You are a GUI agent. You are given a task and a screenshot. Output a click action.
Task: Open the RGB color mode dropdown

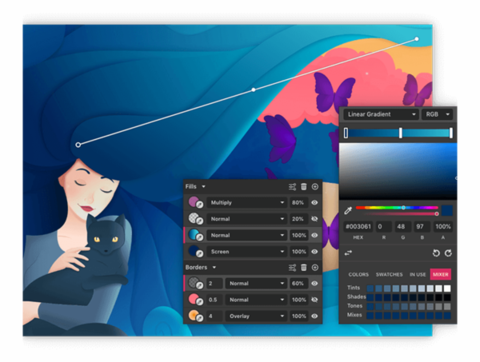point(437,114)
